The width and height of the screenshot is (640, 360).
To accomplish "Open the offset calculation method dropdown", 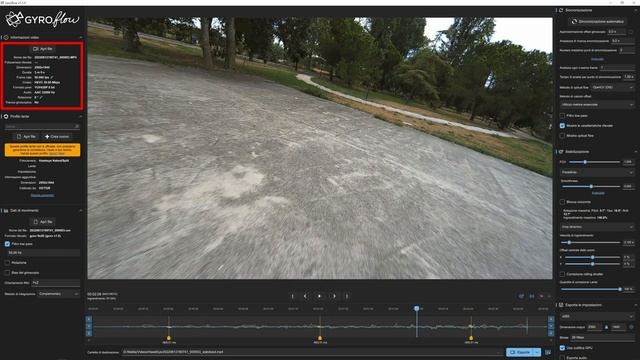I will (597, 105).
